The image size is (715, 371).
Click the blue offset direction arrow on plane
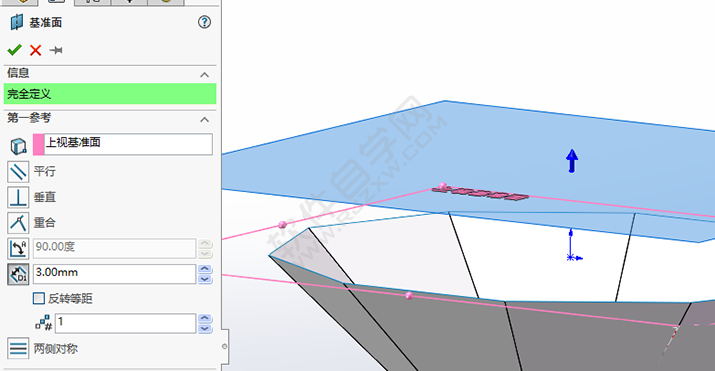tap(572, 161)
